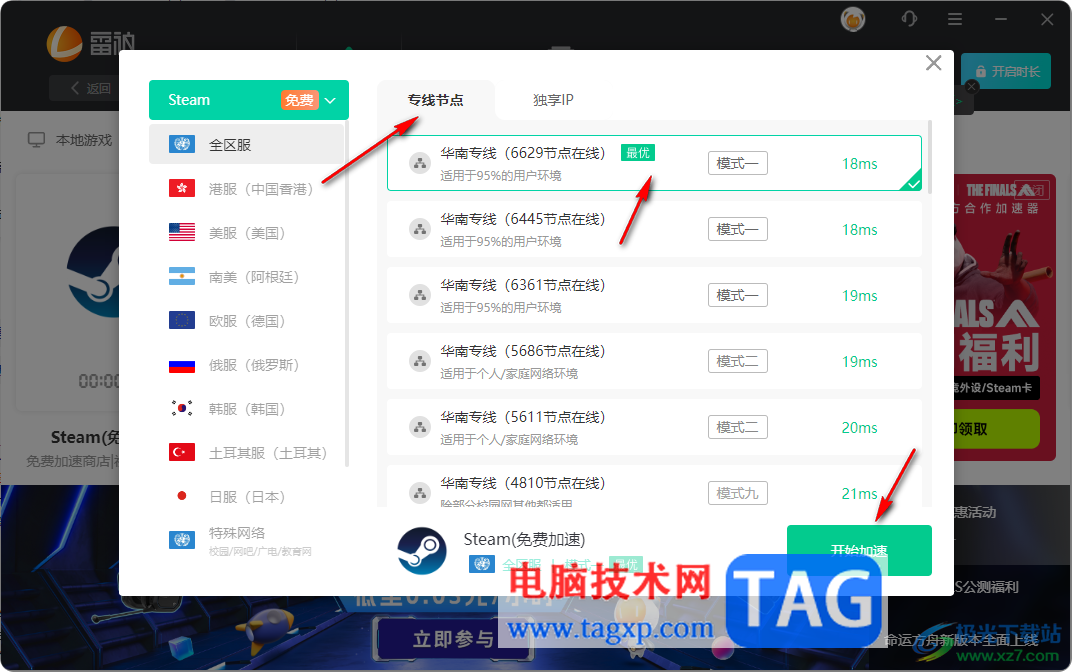Close the node selection dialog
Image resolution: width=1072 pixels, height=672 pixels.
coord(933,63)
